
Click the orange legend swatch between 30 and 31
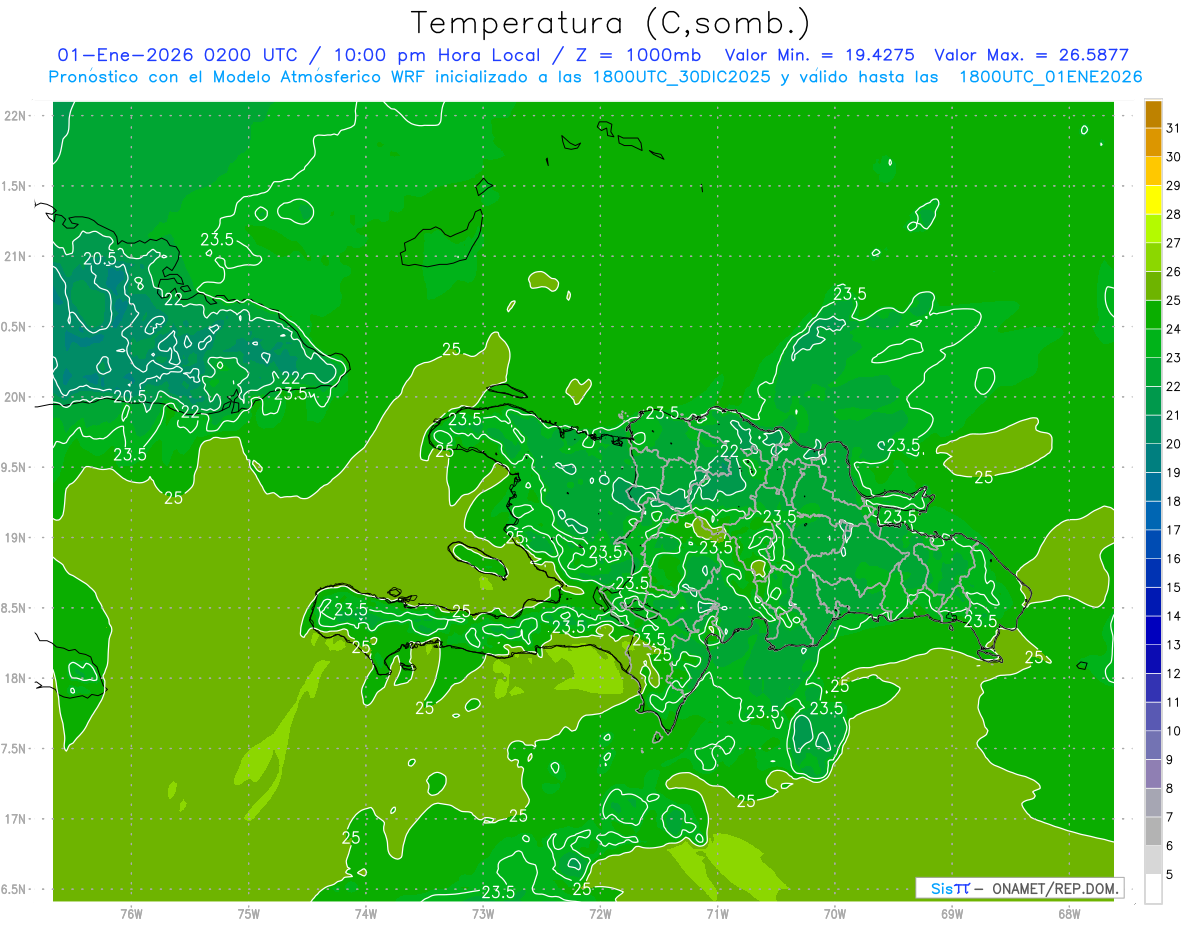[1153, 143]
